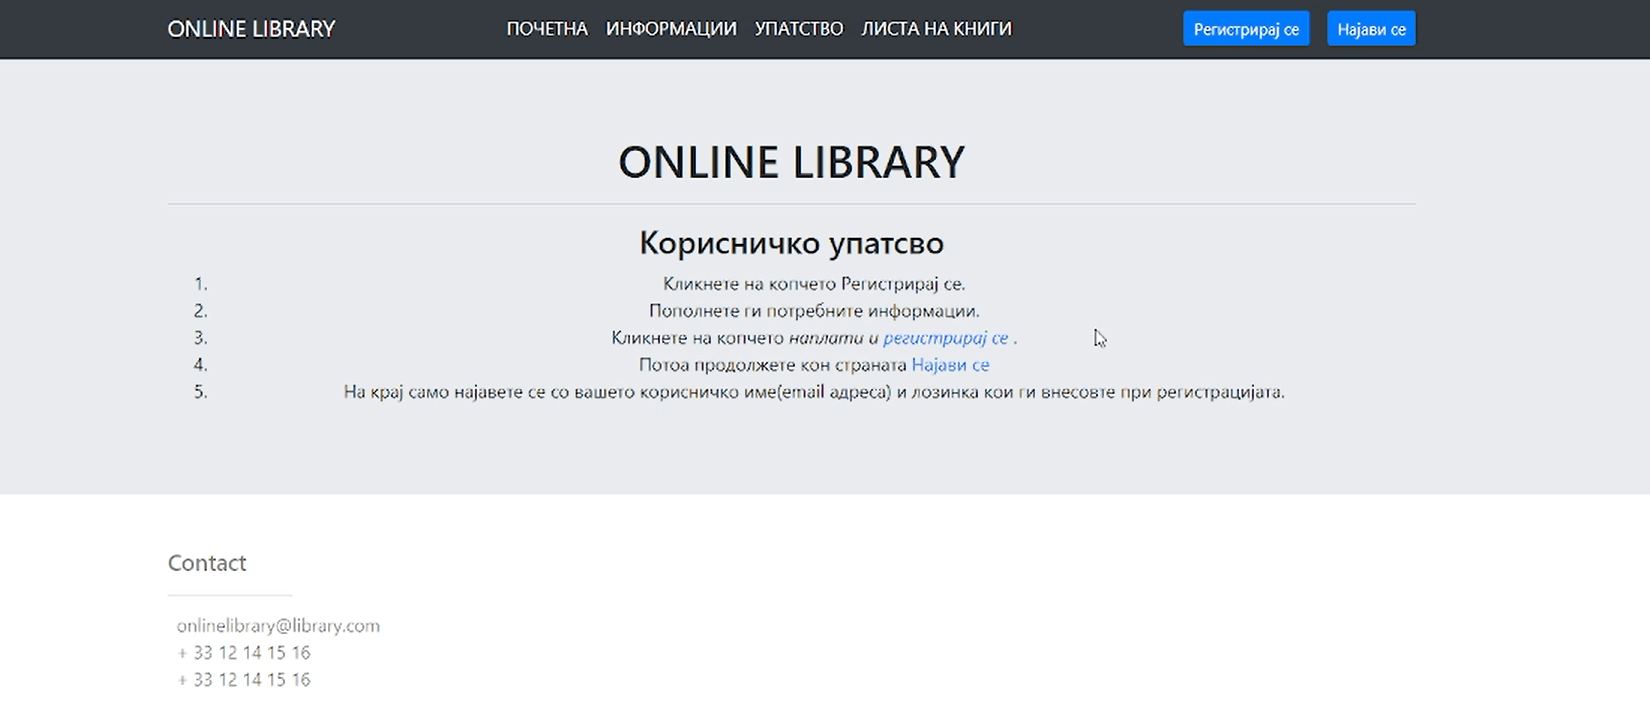This screenshot has height=713, width=1650.
Task: Click step 5 instruction about корисничко име
Action: click(x=813, y=392)
